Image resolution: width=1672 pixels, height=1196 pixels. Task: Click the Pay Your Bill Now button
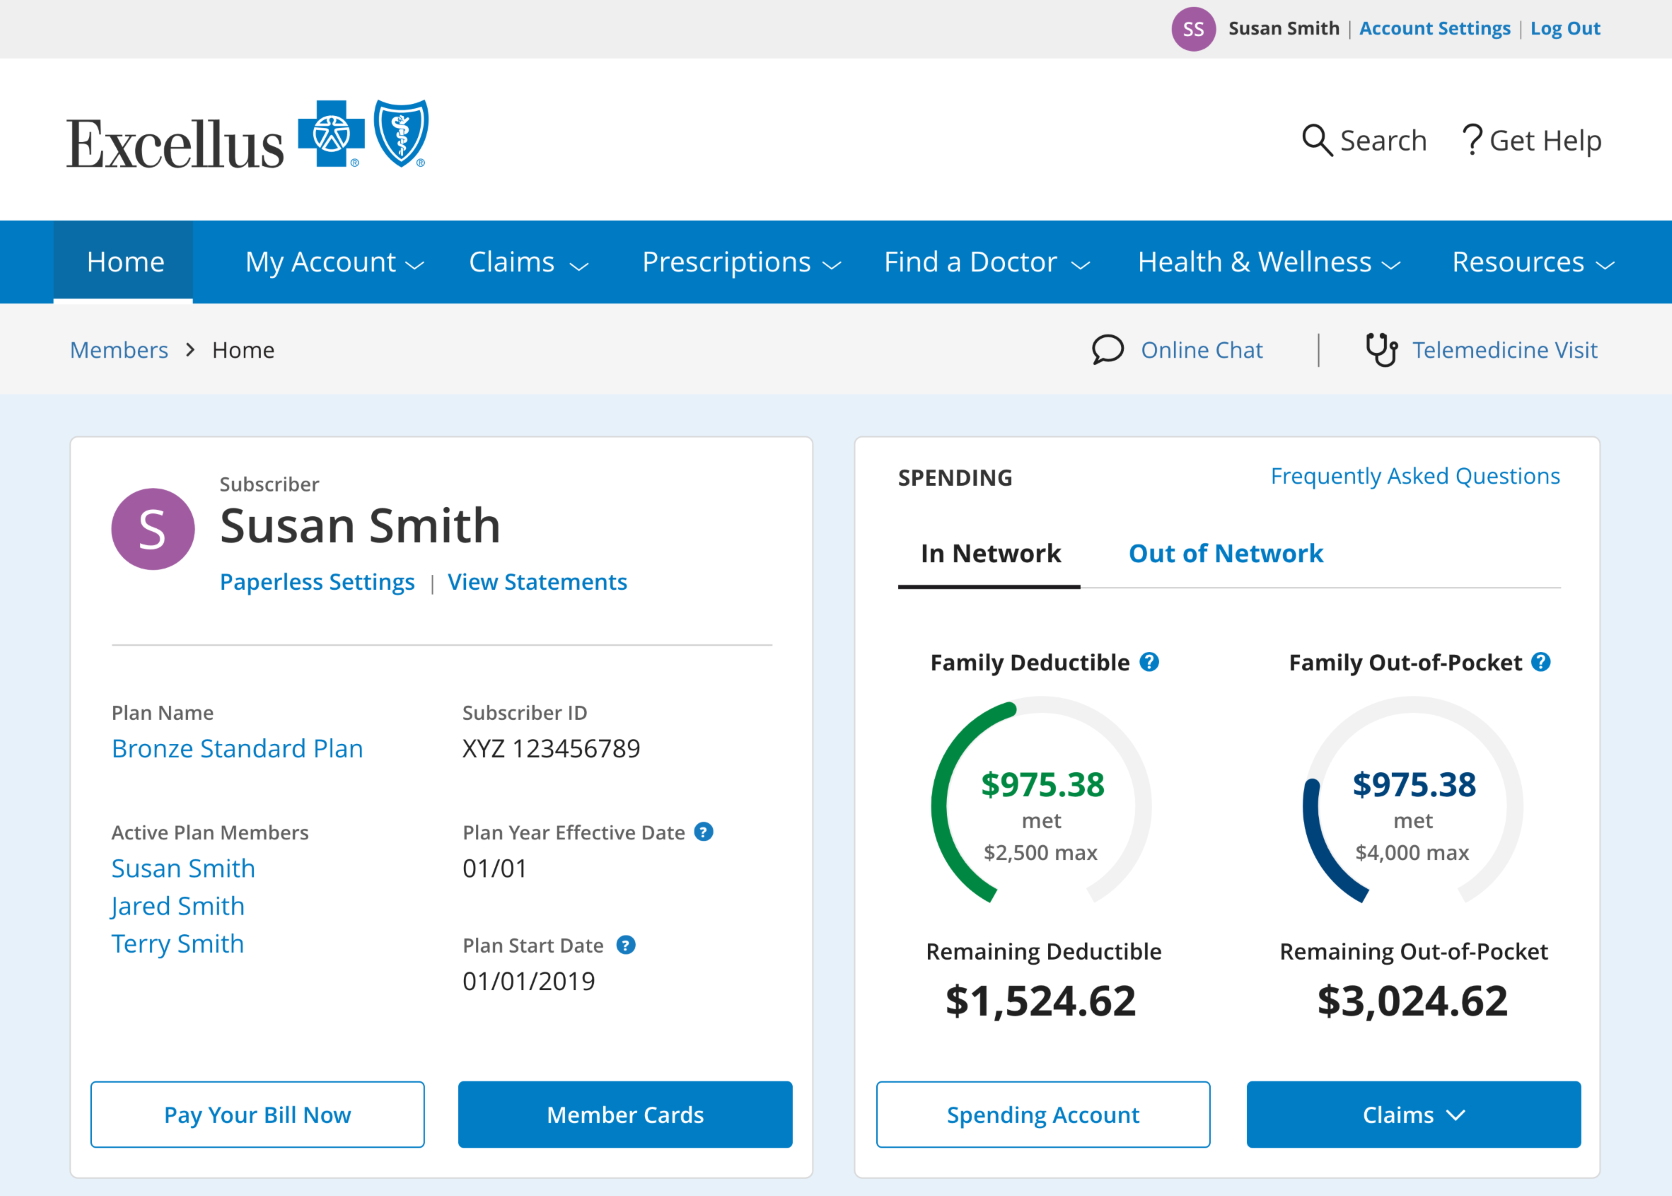click(x=258, y=1114)
